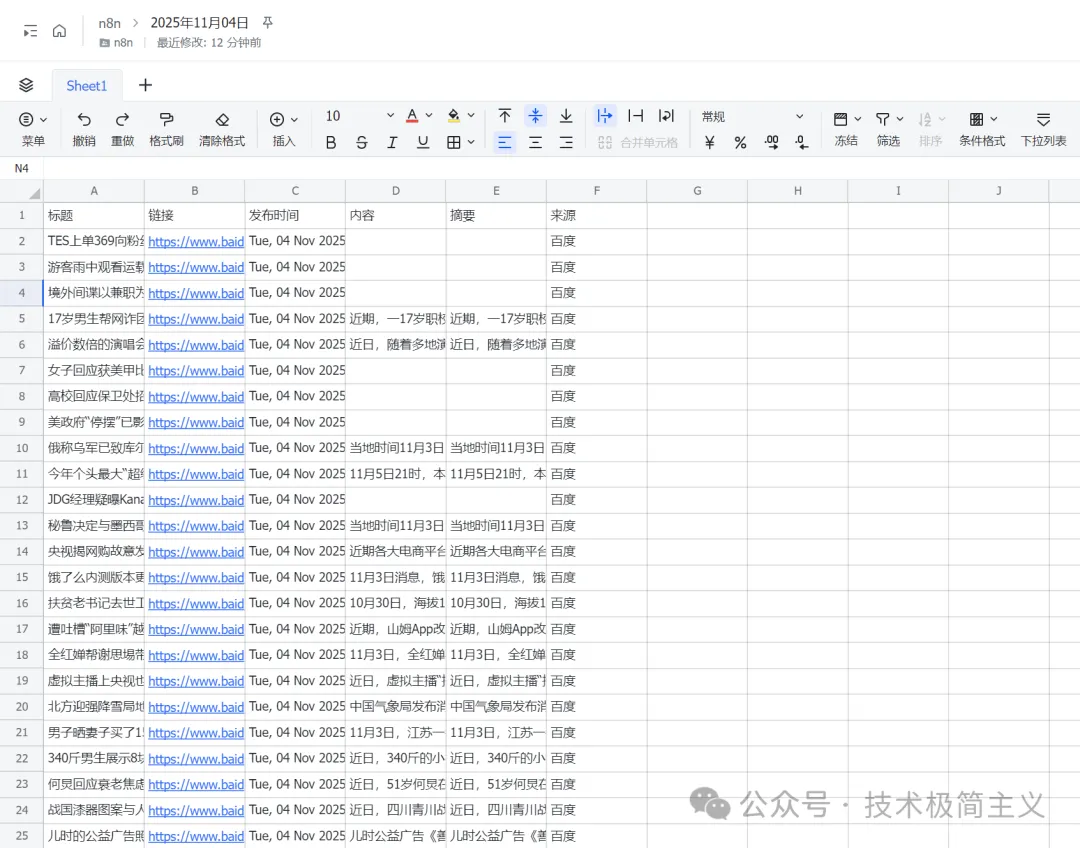Apply font color with A icon
1080x848 pixels.
(412, 116)
